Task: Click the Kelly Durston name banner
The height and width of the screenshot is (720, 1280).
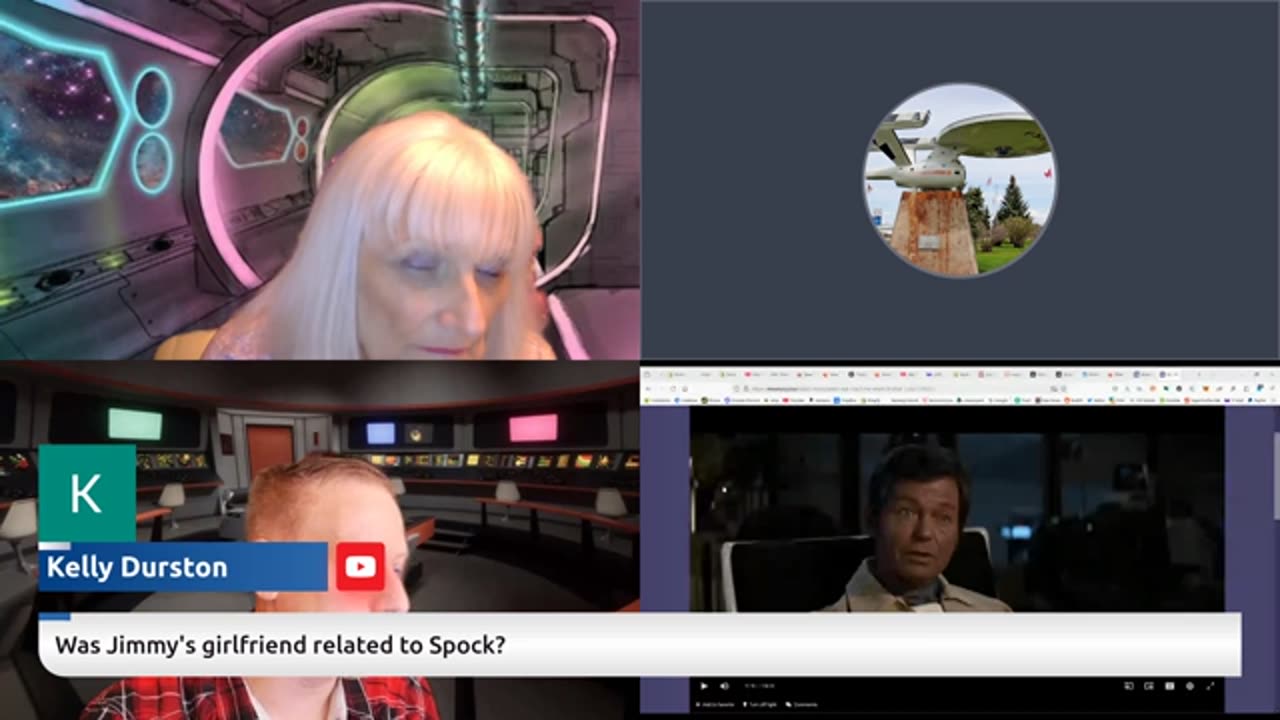Action: [x=183, y=567]
